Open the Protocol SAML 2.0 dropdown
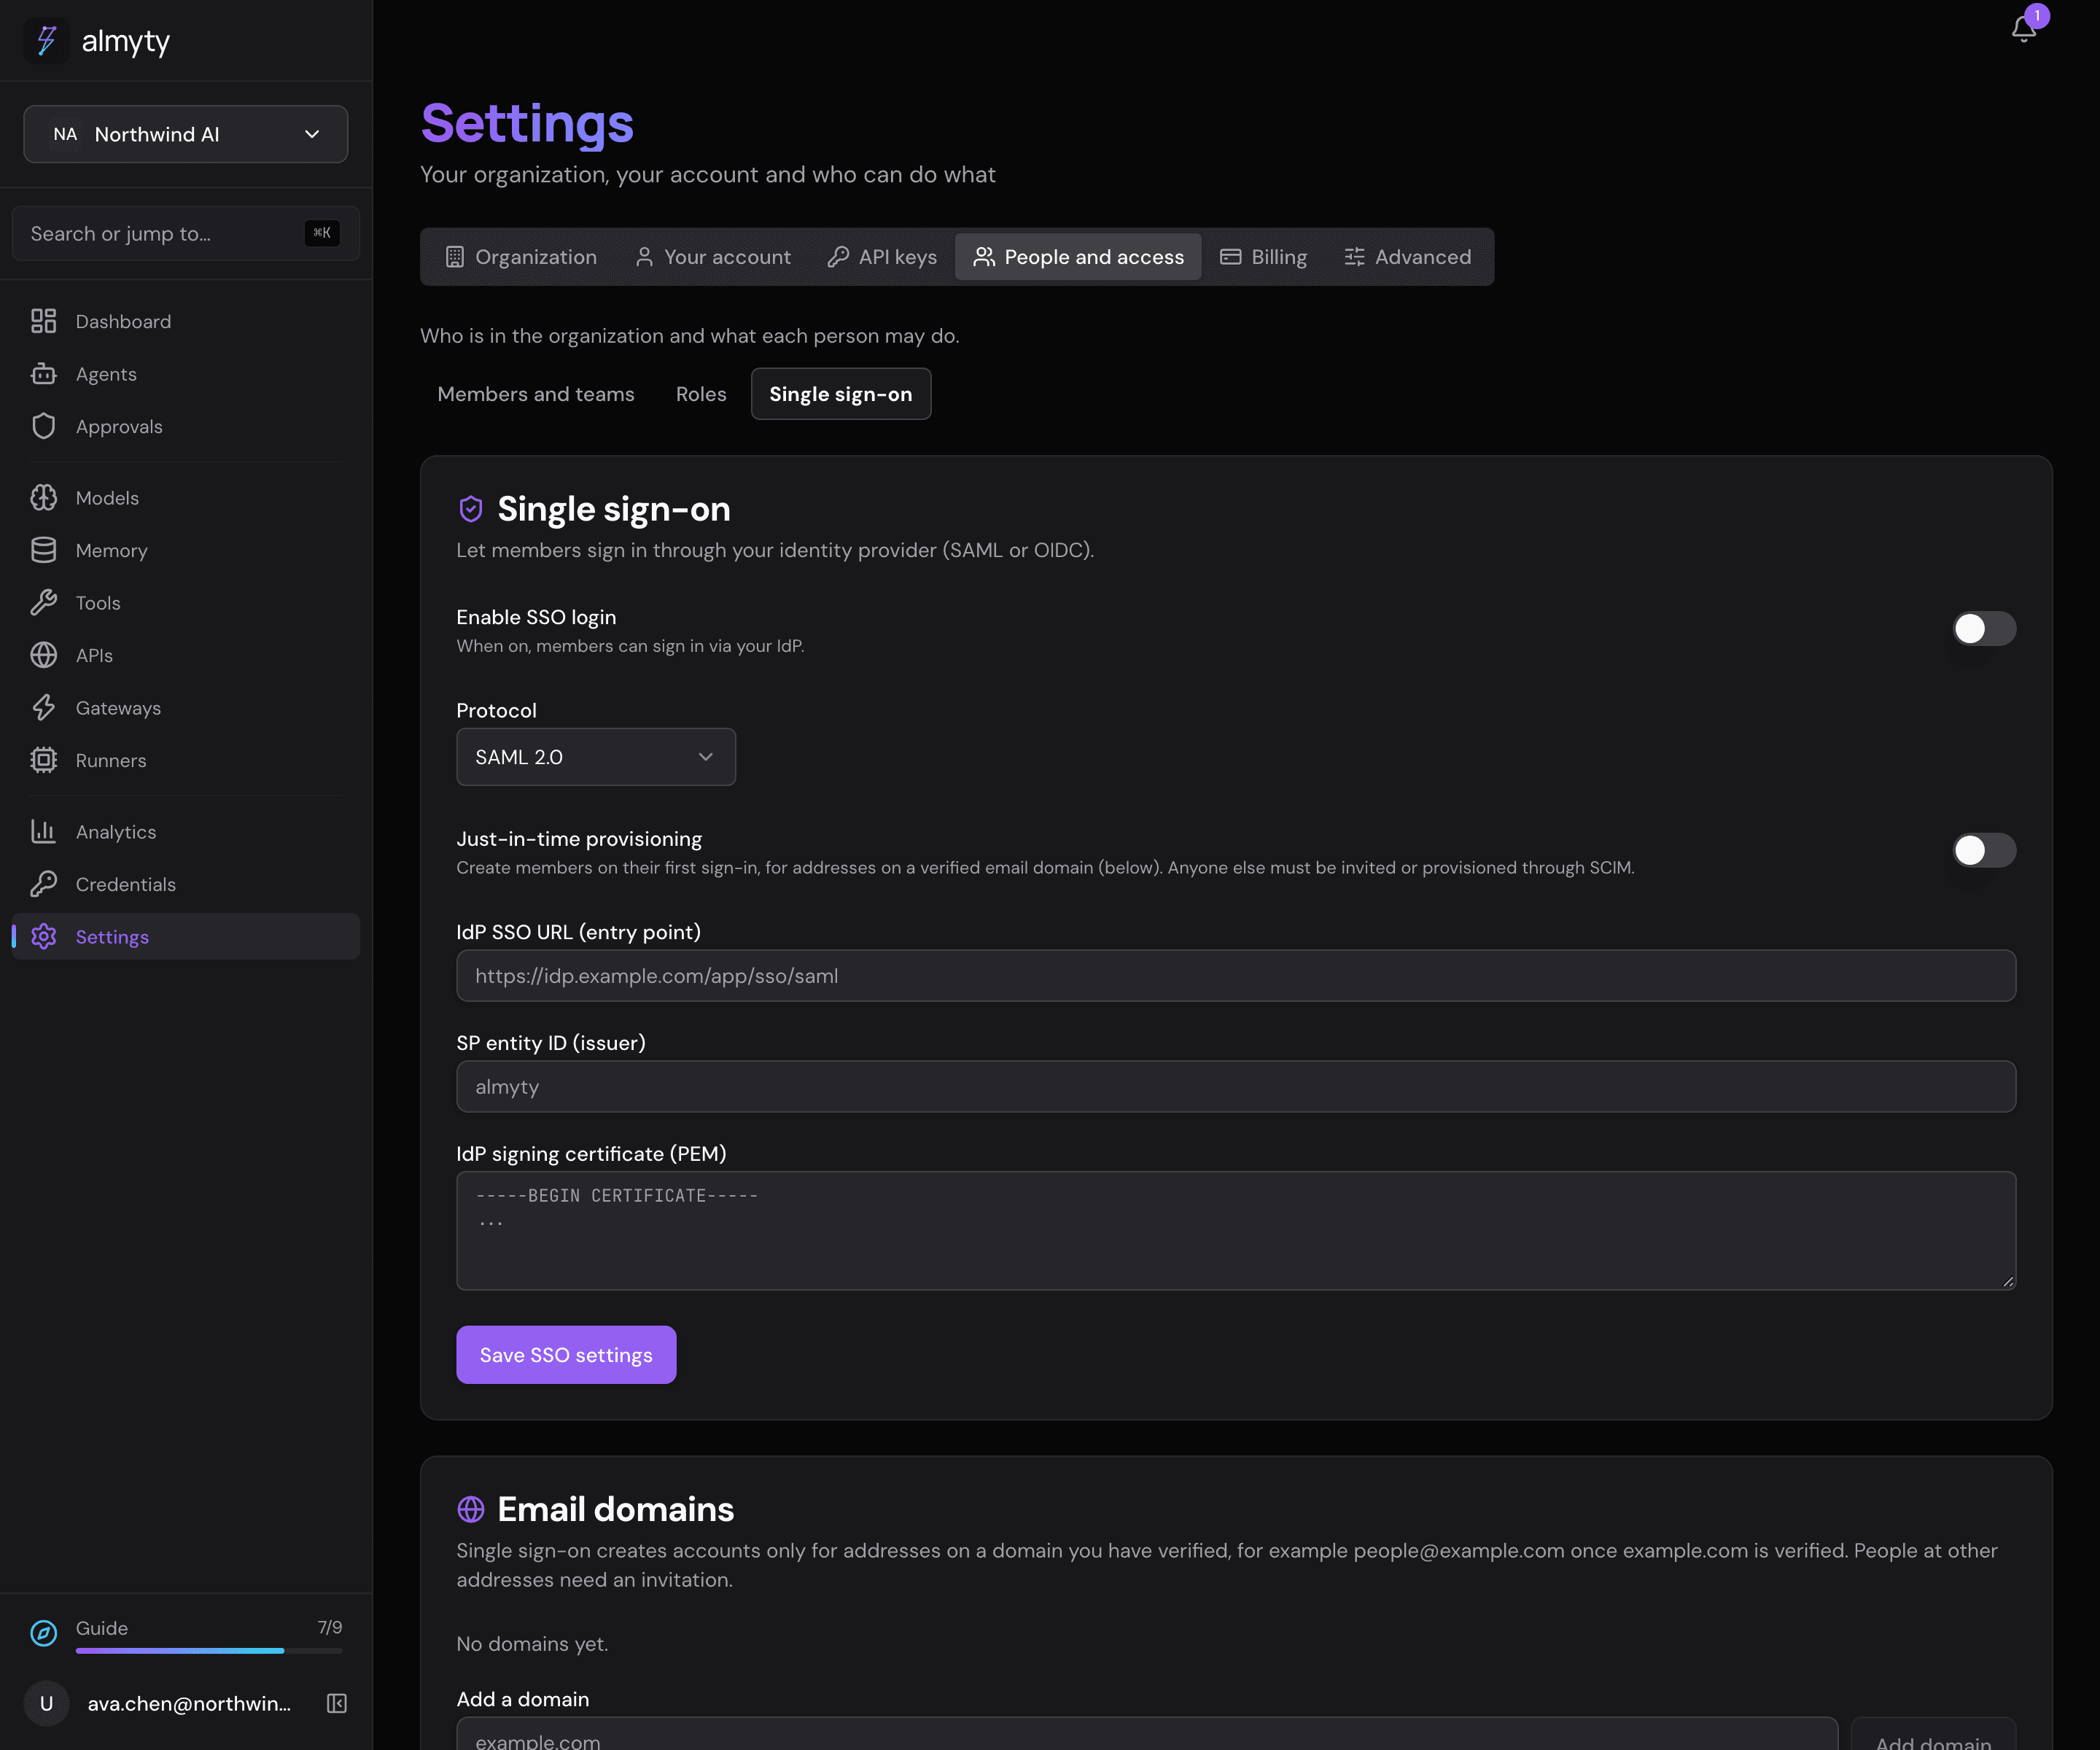Image resolution: width=2100 pixels, height=1750 pixels. pos(596,757)
